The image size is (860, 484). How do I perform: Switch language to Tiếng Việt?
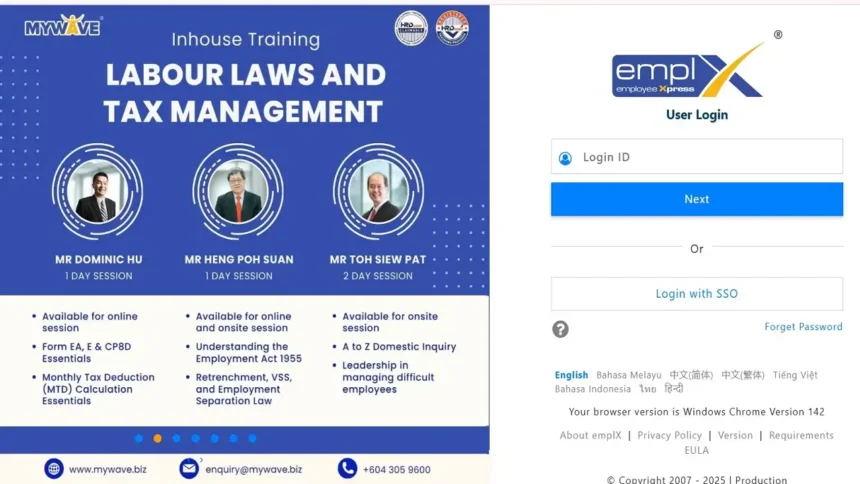(794, 375)
